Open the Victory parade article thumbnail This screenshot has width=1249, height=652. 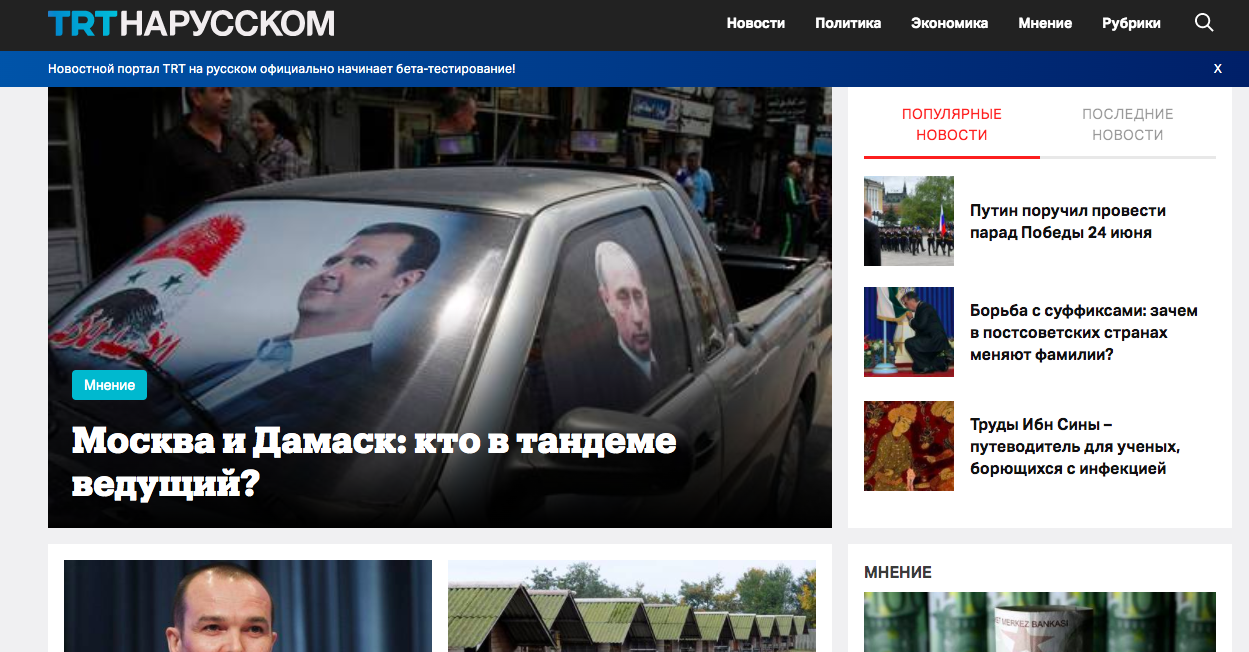pos(908,221)
